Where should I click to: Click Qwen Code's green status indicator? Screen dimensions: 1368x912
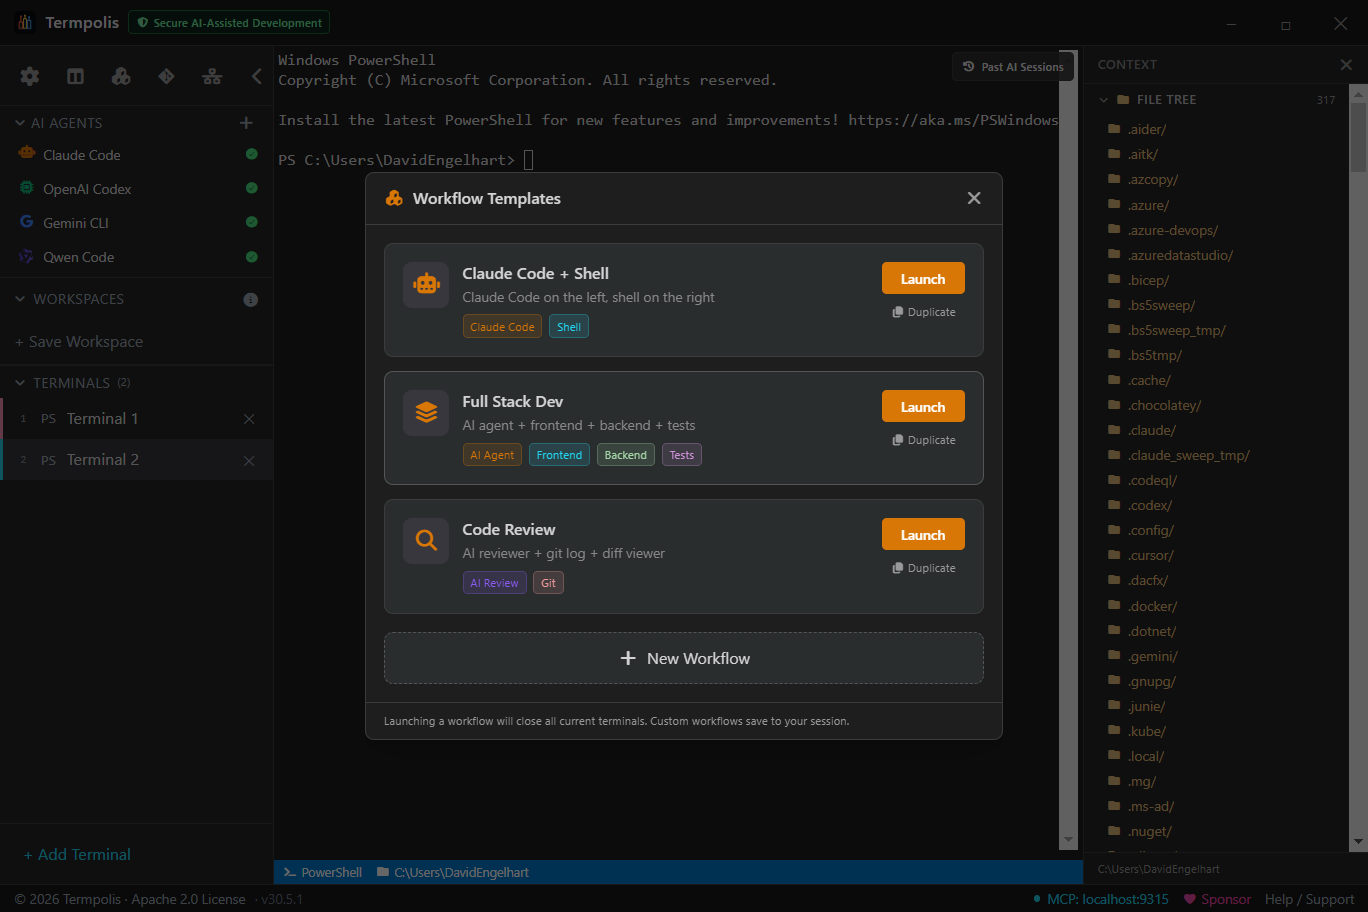(252, 257)
